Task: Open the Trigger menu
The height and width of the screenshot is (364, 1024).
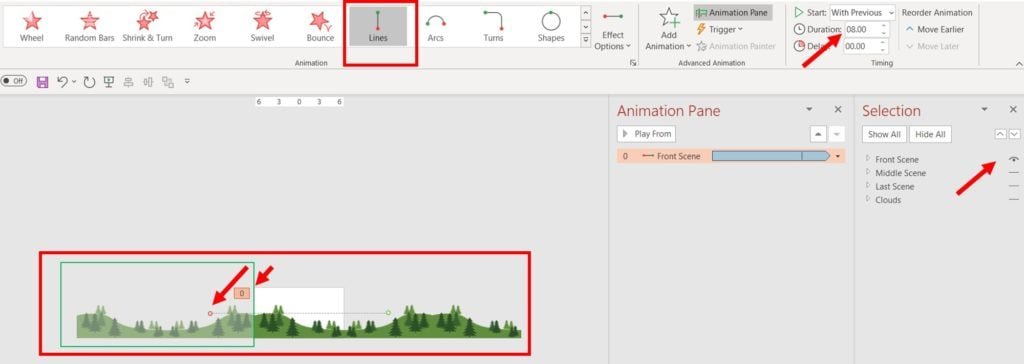Action: tap(720, 29)
